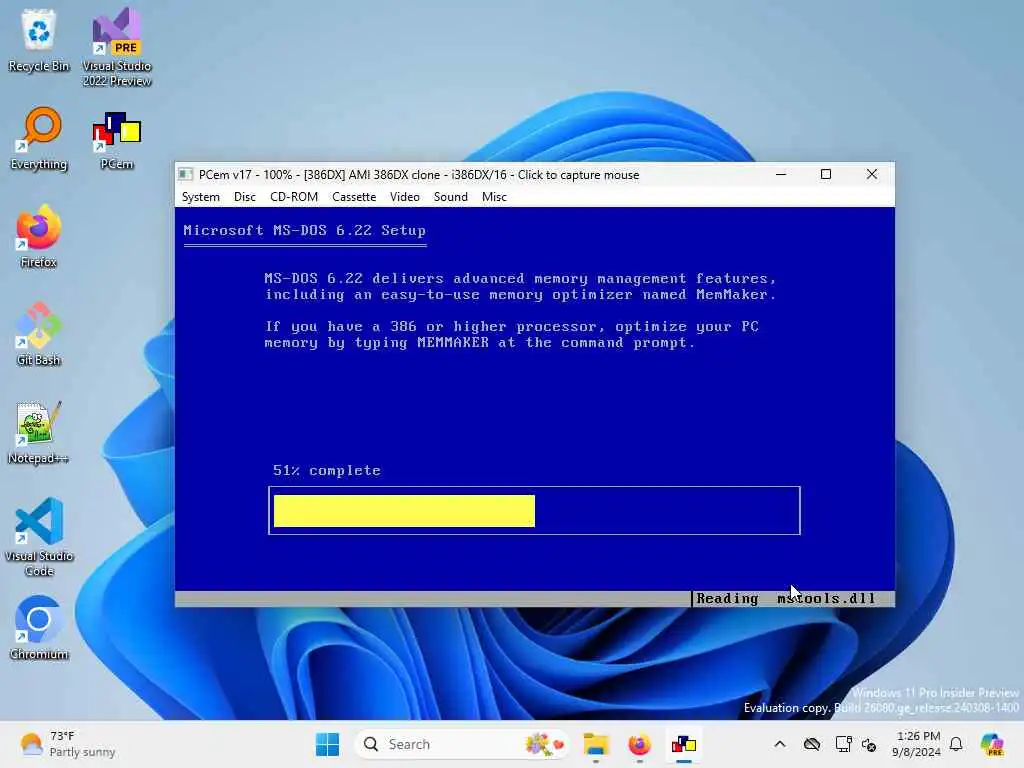Open the Sound menu in PCem

(x=451, y=197)
